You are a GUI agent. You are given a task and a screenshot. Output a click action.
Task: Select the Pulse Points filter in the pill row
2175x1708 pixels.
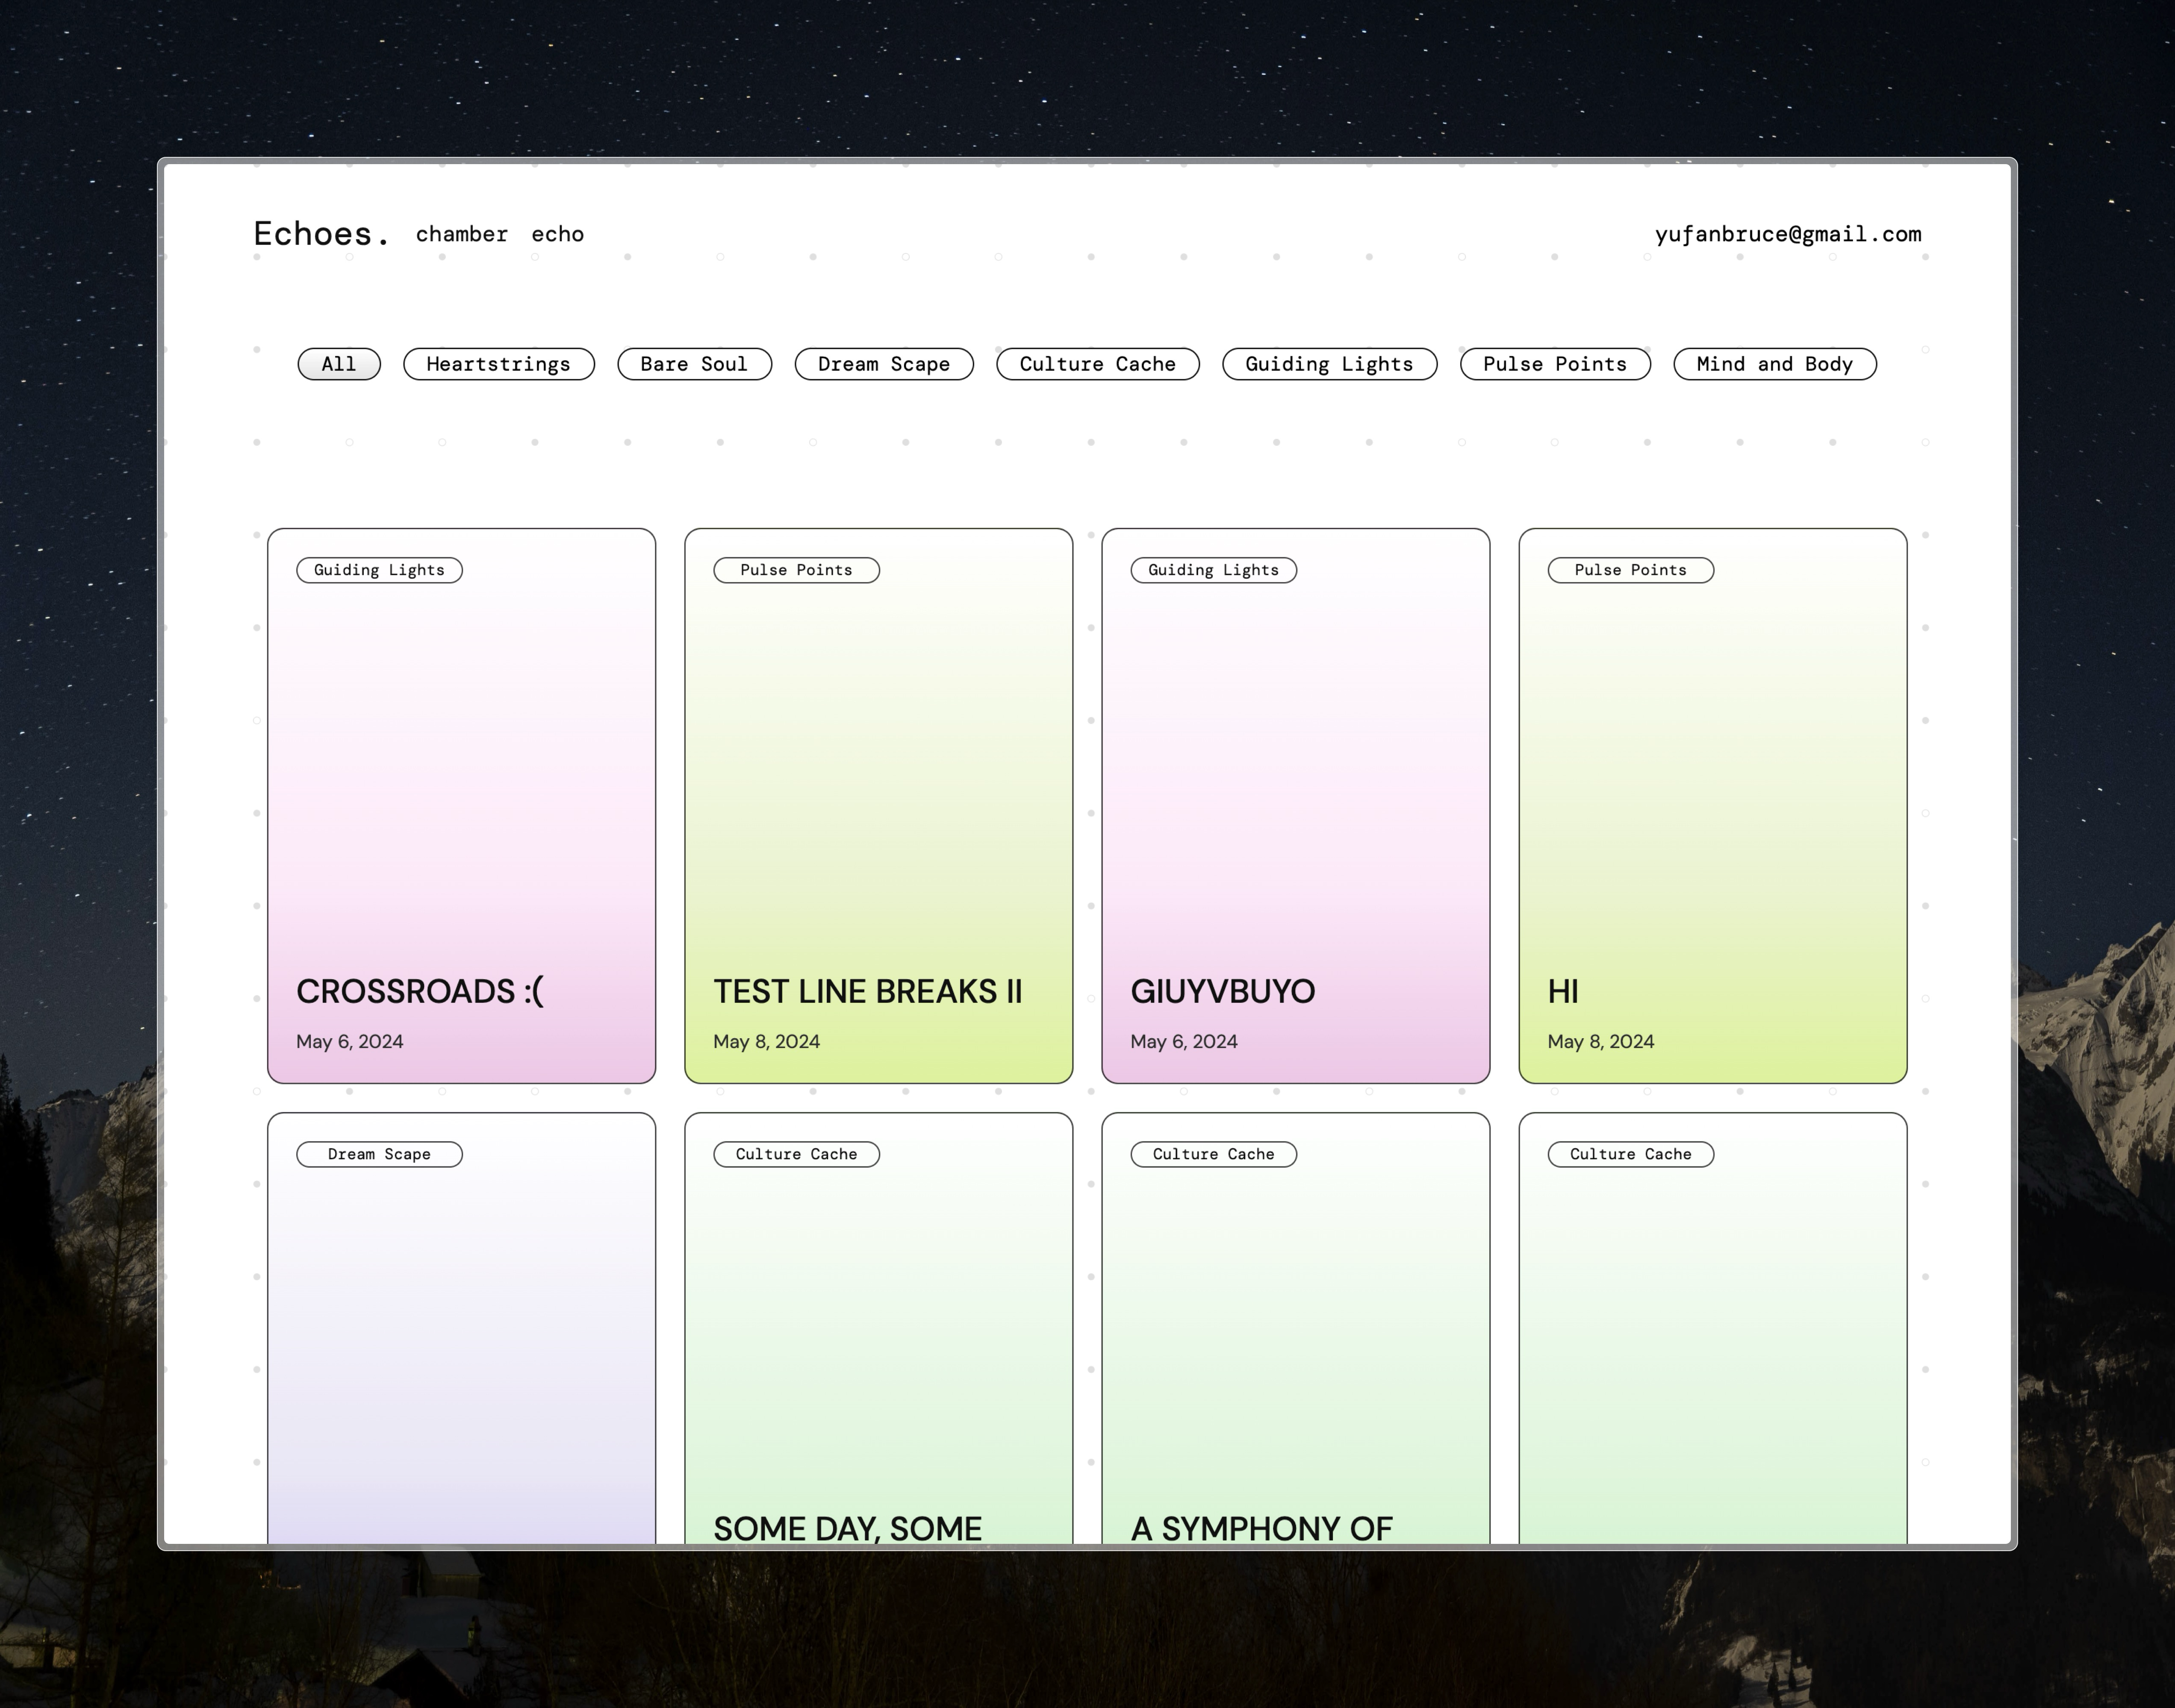1555,364
